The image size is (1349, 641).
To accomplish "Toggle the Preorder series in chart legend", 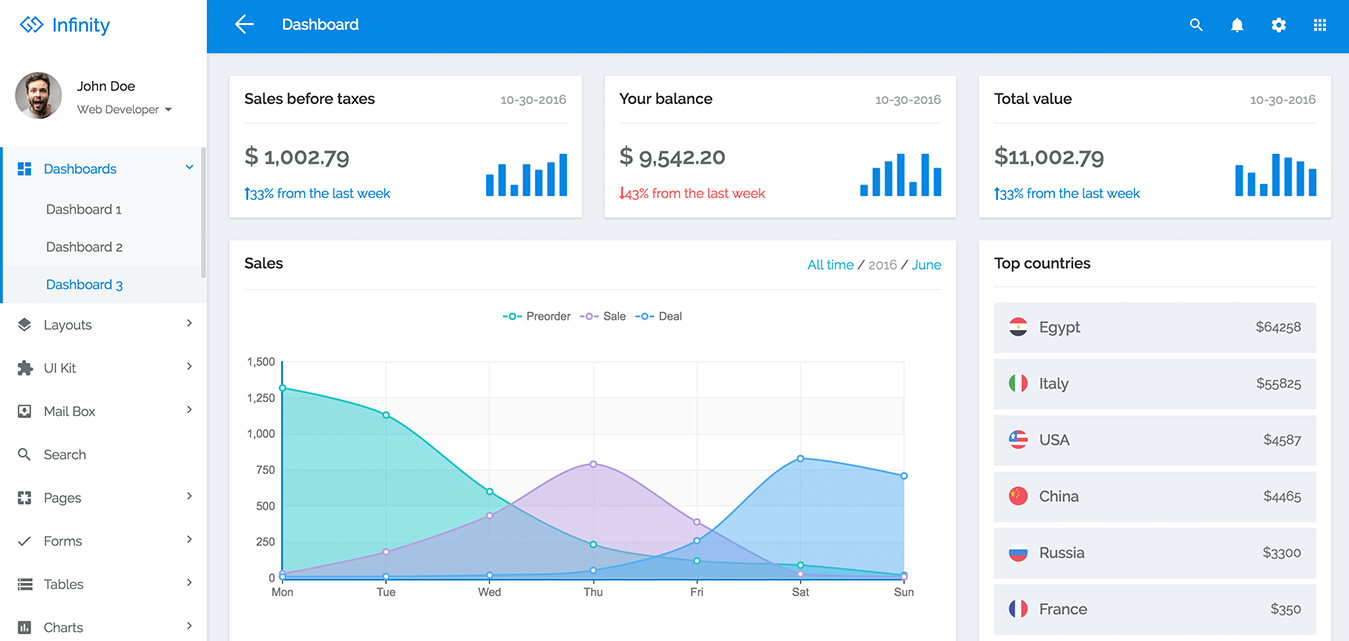I will click(537, 316).
